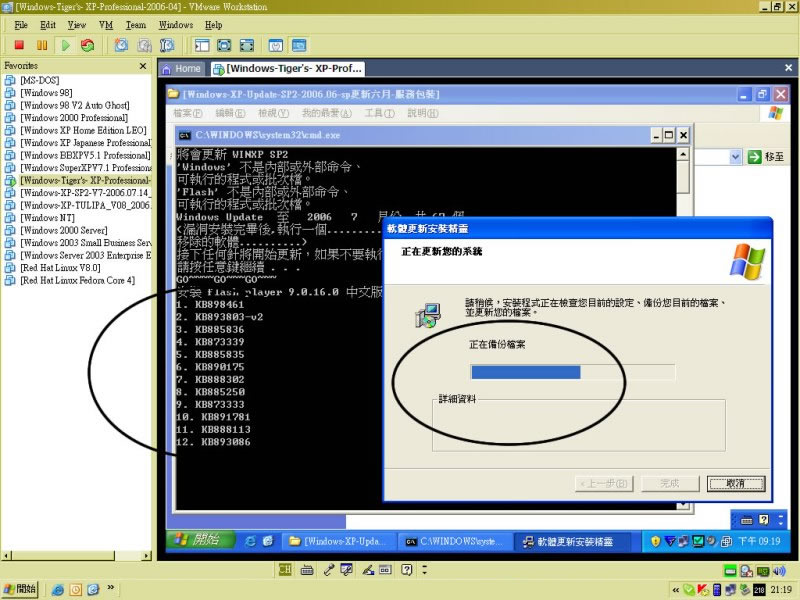This screenshot has height=600, width=800.
Task: Open the Team menu
Action: [136, 25]
